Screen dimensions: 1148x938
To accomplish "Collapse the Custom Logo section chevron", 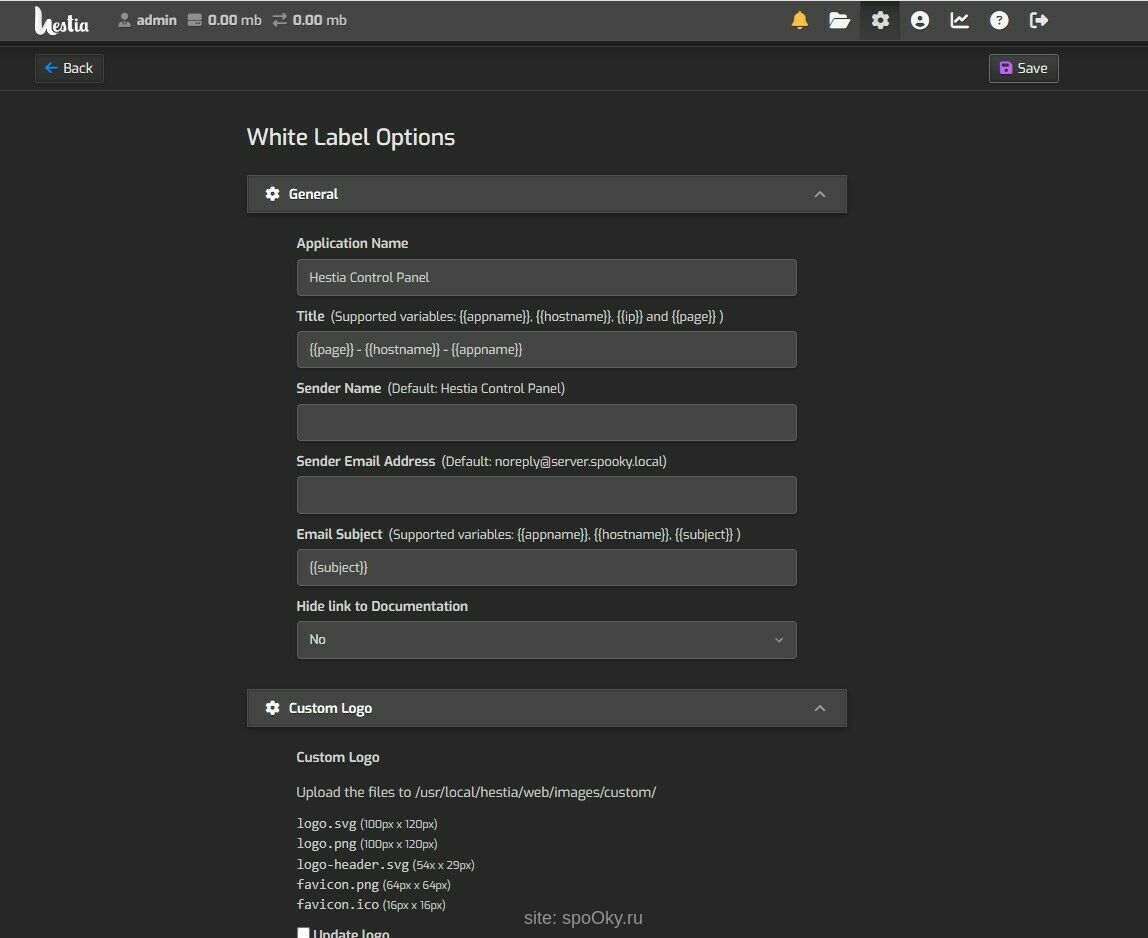I will (x=820, y=708).
